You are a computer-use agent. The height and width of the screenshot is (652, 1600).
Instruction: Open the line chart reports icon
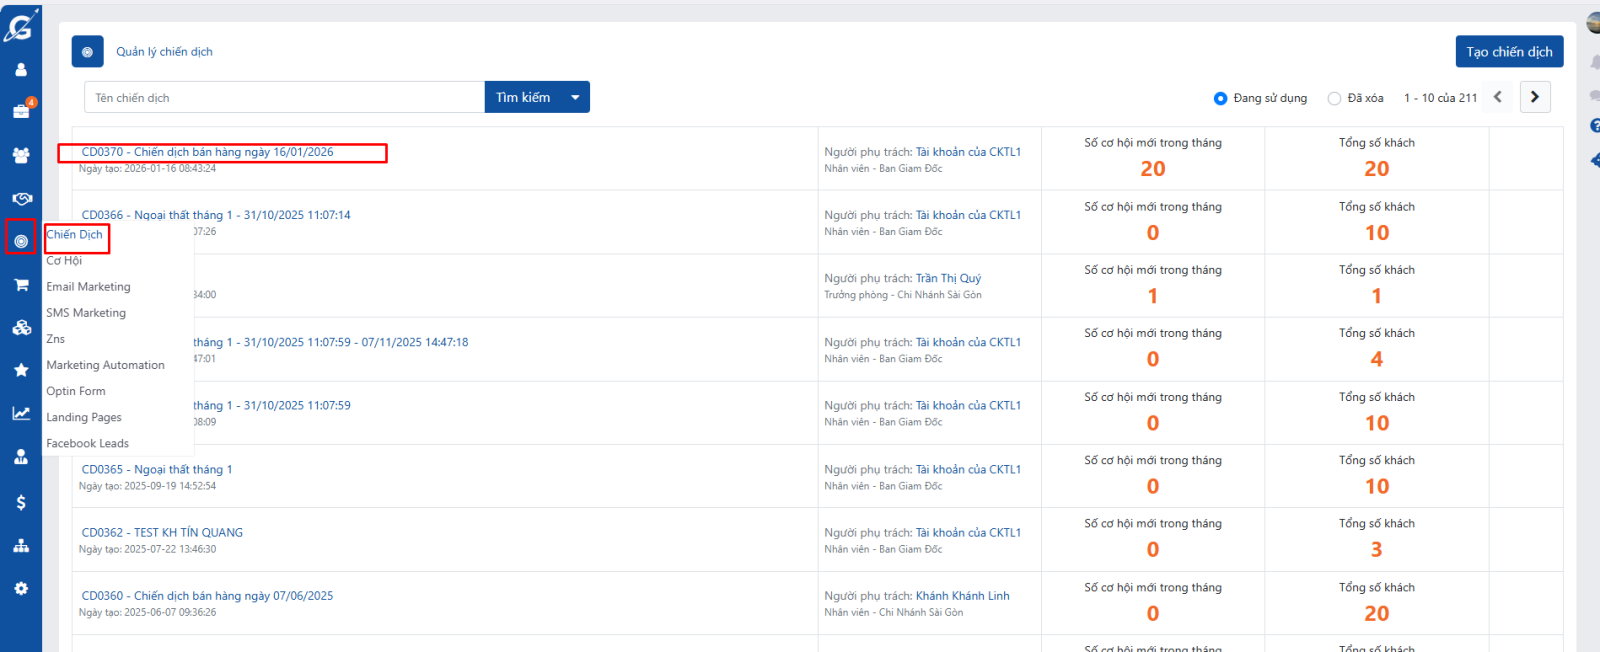(x=21, y=413)
